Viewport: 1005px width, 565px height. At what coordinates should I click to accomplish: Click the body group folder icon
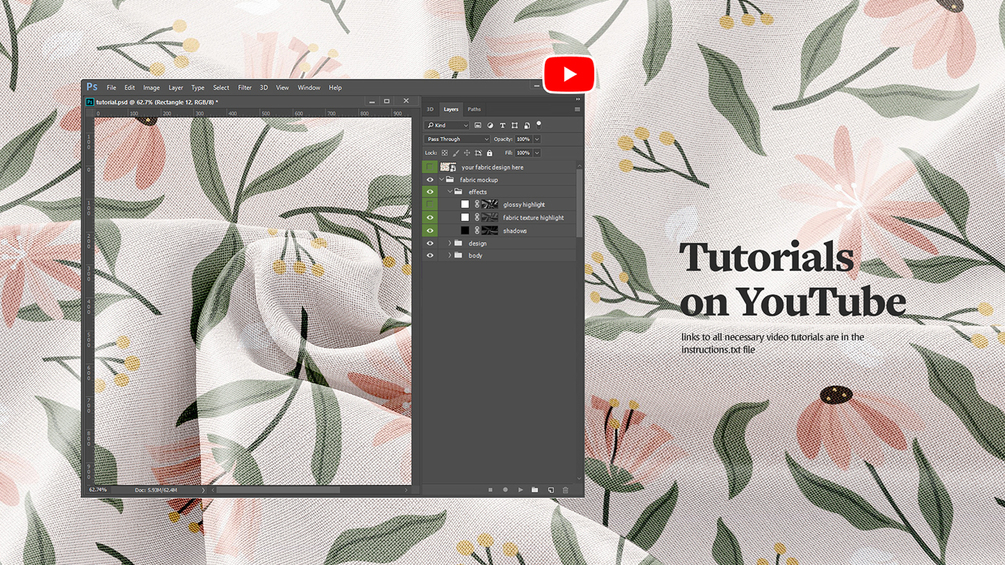(458, 255)
